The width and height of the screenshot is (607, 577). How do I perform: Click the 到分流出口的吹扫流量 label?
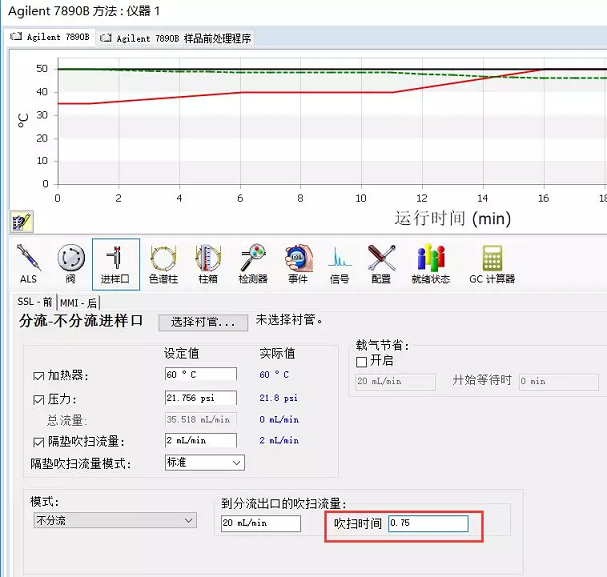click(283, 503)
